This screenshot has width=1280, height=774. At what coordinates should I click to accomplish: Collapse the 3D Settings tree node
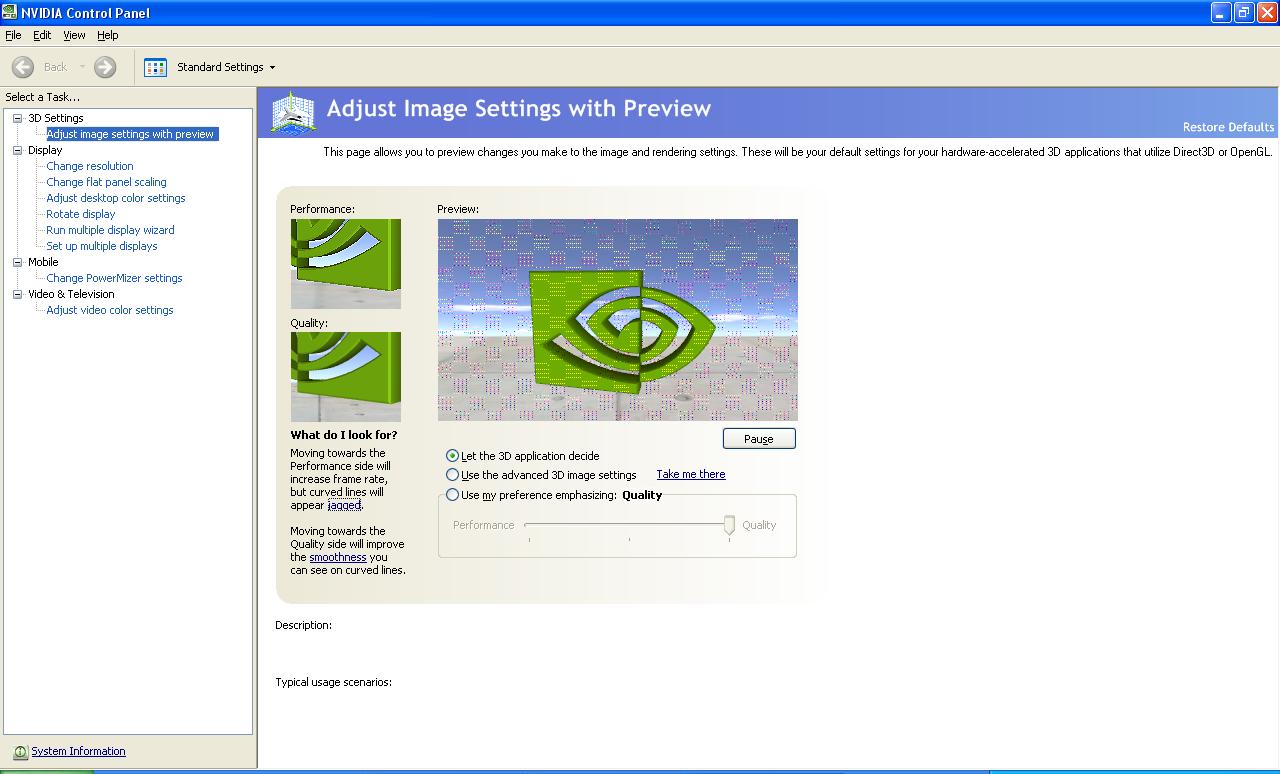tap(17, 118)
